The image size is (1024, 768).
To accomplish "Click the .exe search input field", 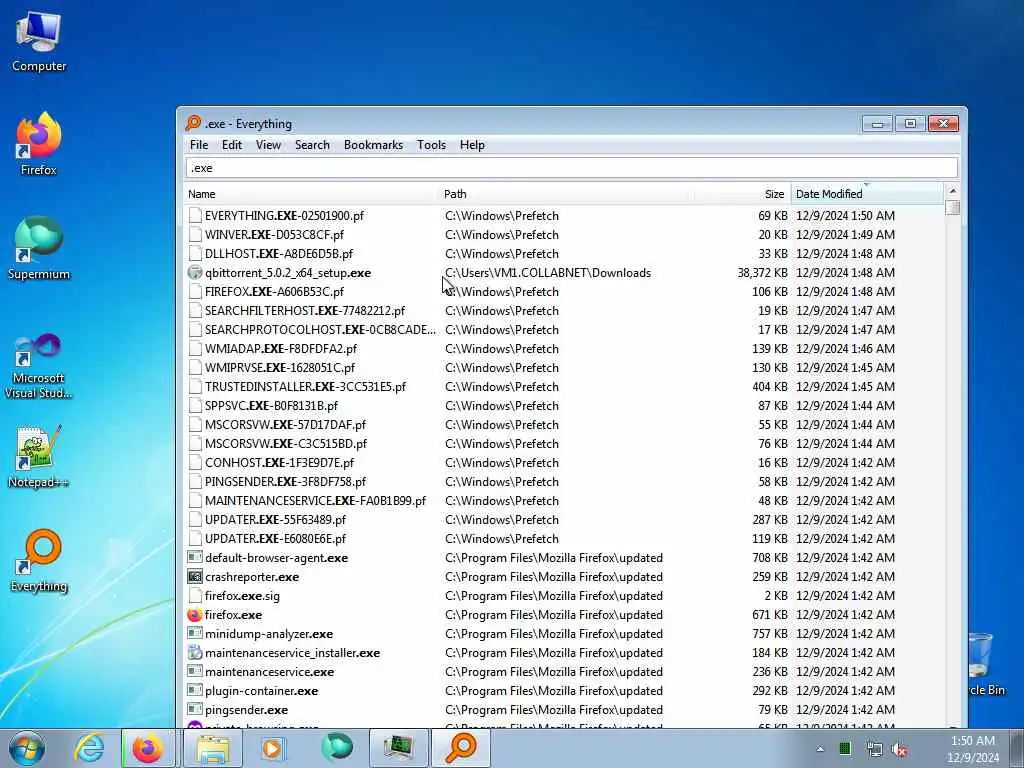I will [x=571, y=168].
